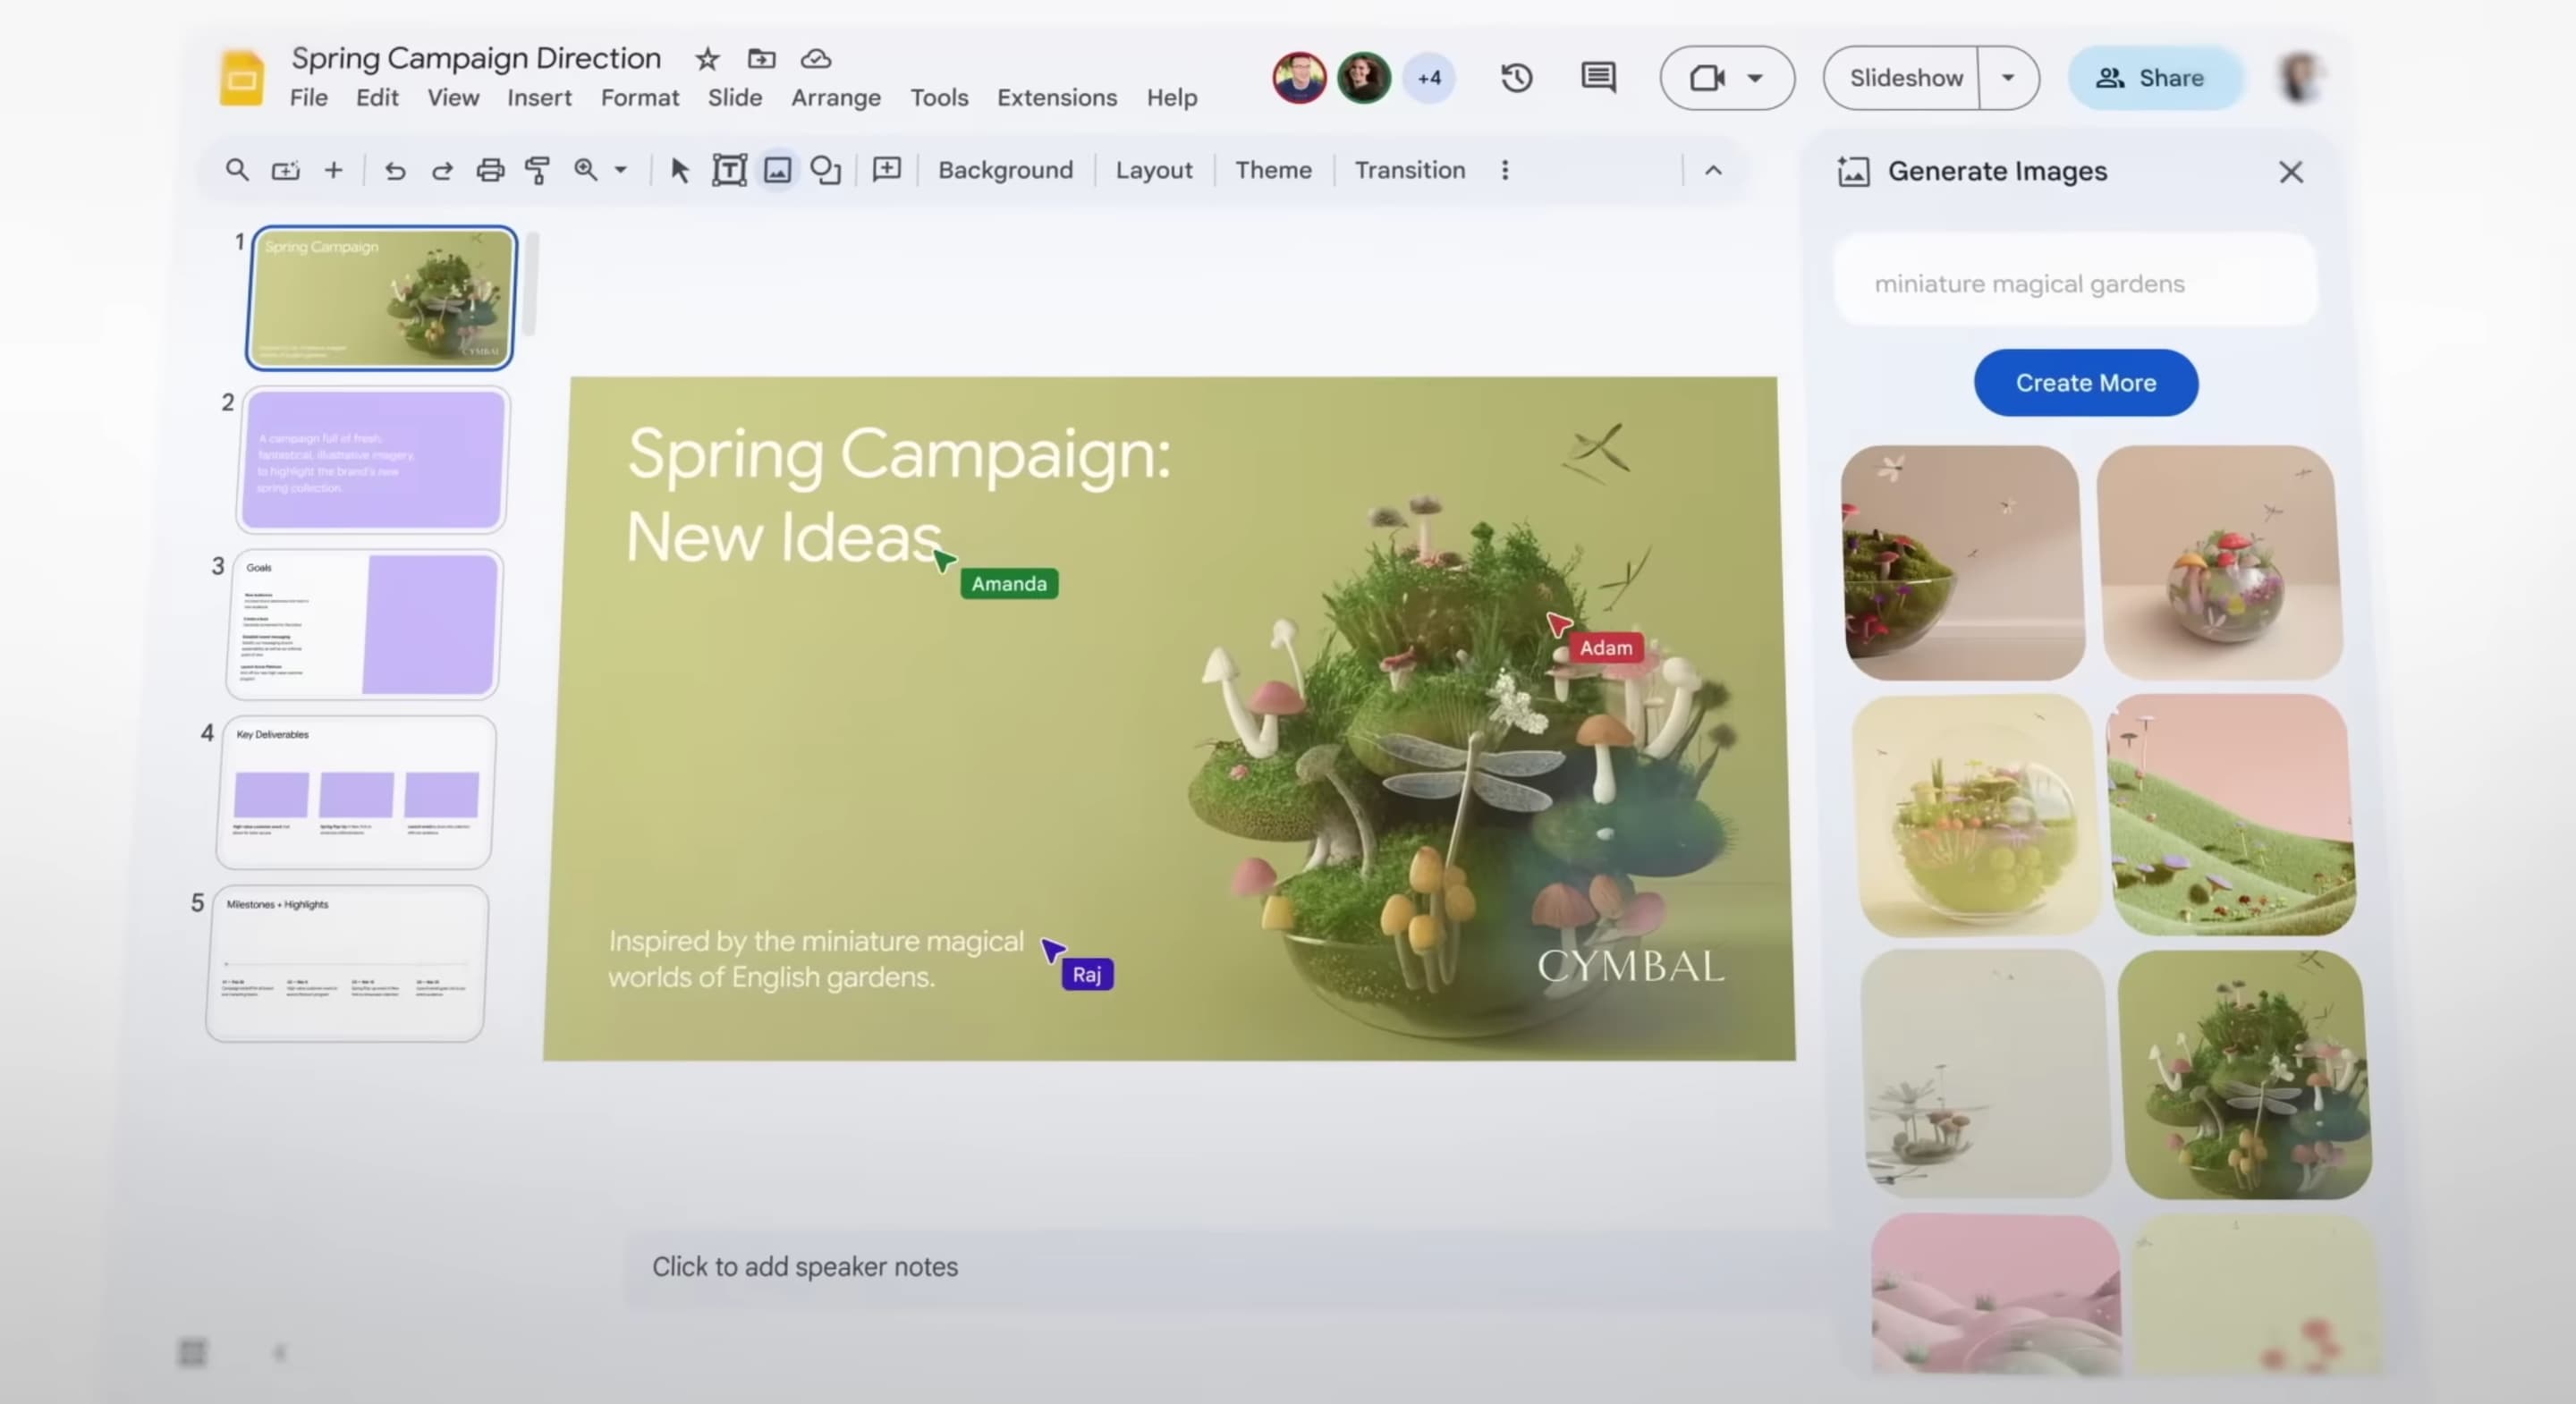
Task: Select slide 4 Key Deliverables thumbnail
Action: tap(355, 790)
